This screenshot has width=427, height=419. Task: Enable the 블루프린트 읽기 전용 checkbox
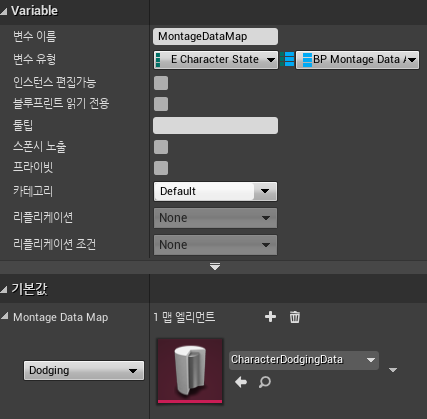coord(161,104)
